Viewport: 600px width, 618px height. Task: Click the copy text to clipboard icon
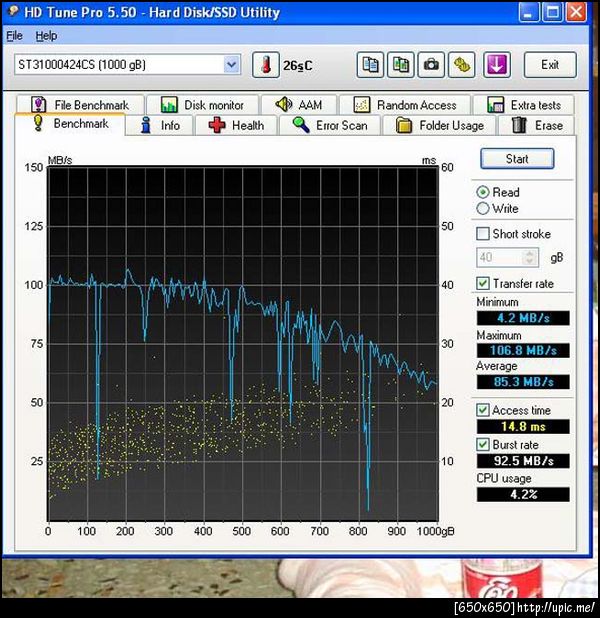click(370, 65)
